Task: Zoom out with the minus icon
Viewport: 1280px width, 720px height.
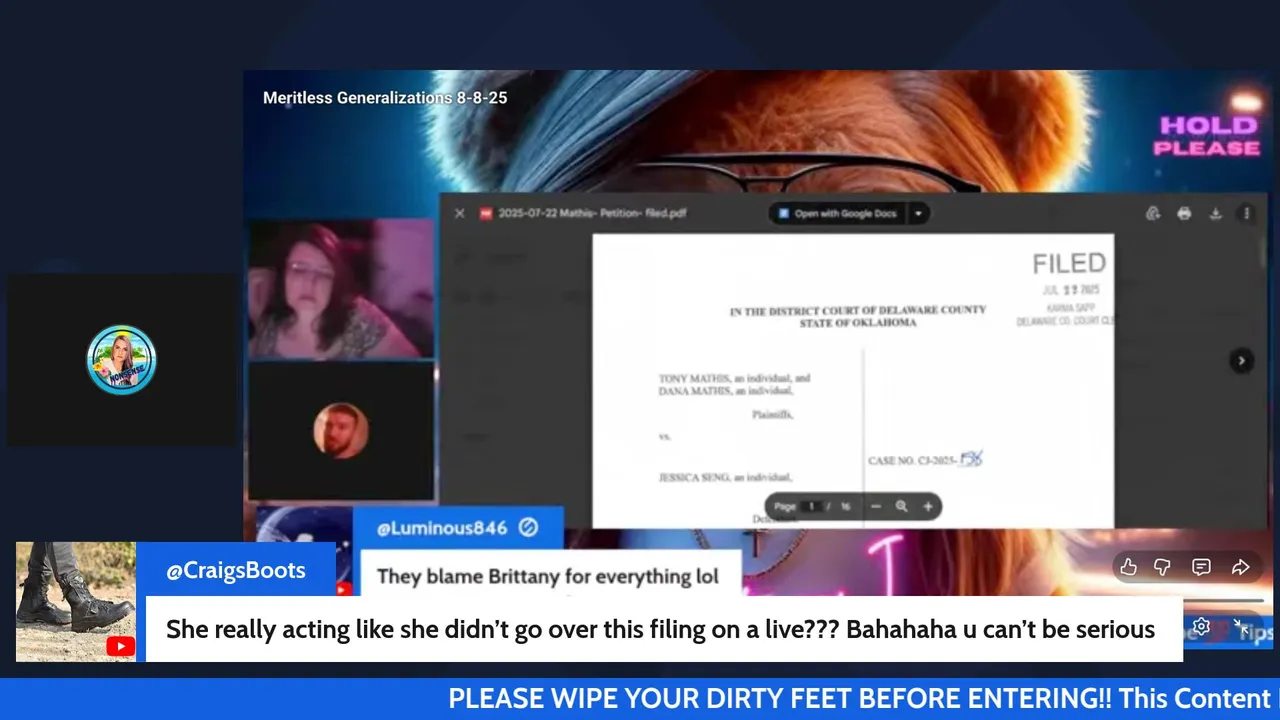Action: coord(876,507)
